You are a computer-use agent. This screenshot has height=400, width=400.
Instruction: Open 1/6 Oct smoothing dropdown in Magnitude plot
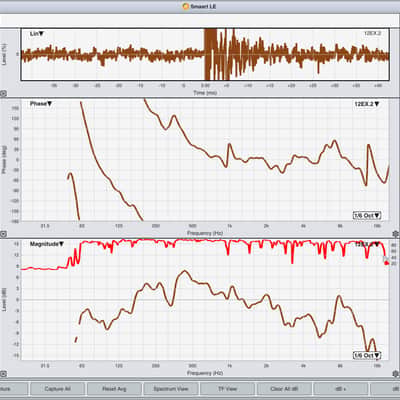(x=367, y=355)
